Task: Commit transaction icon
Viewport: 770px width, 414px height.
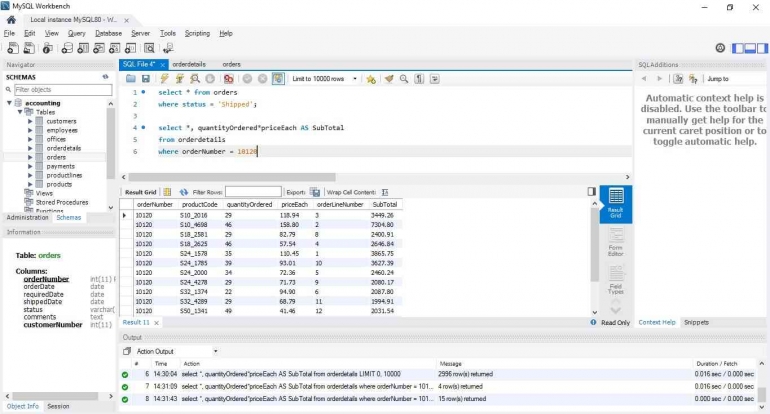Action: pos(248,79)
